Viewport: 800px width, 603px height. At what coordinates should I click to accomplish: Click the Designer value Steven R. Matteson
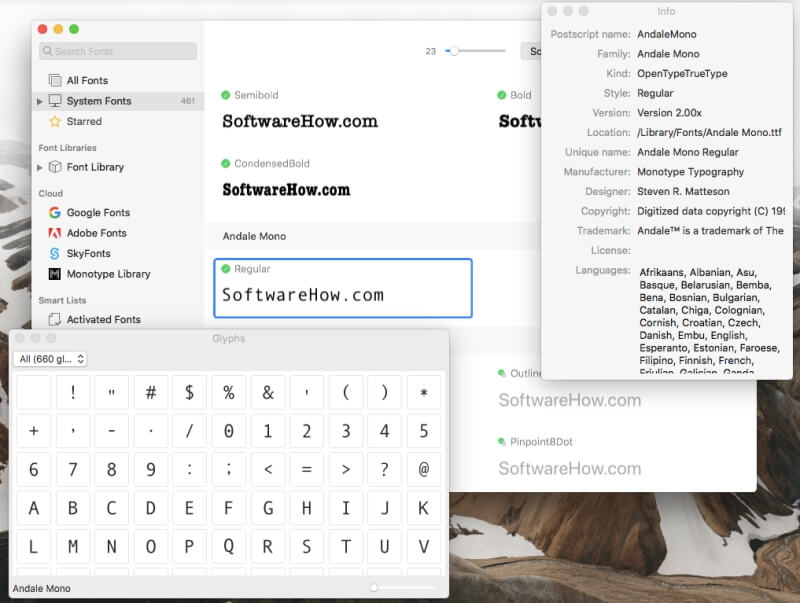click(683, 192)
